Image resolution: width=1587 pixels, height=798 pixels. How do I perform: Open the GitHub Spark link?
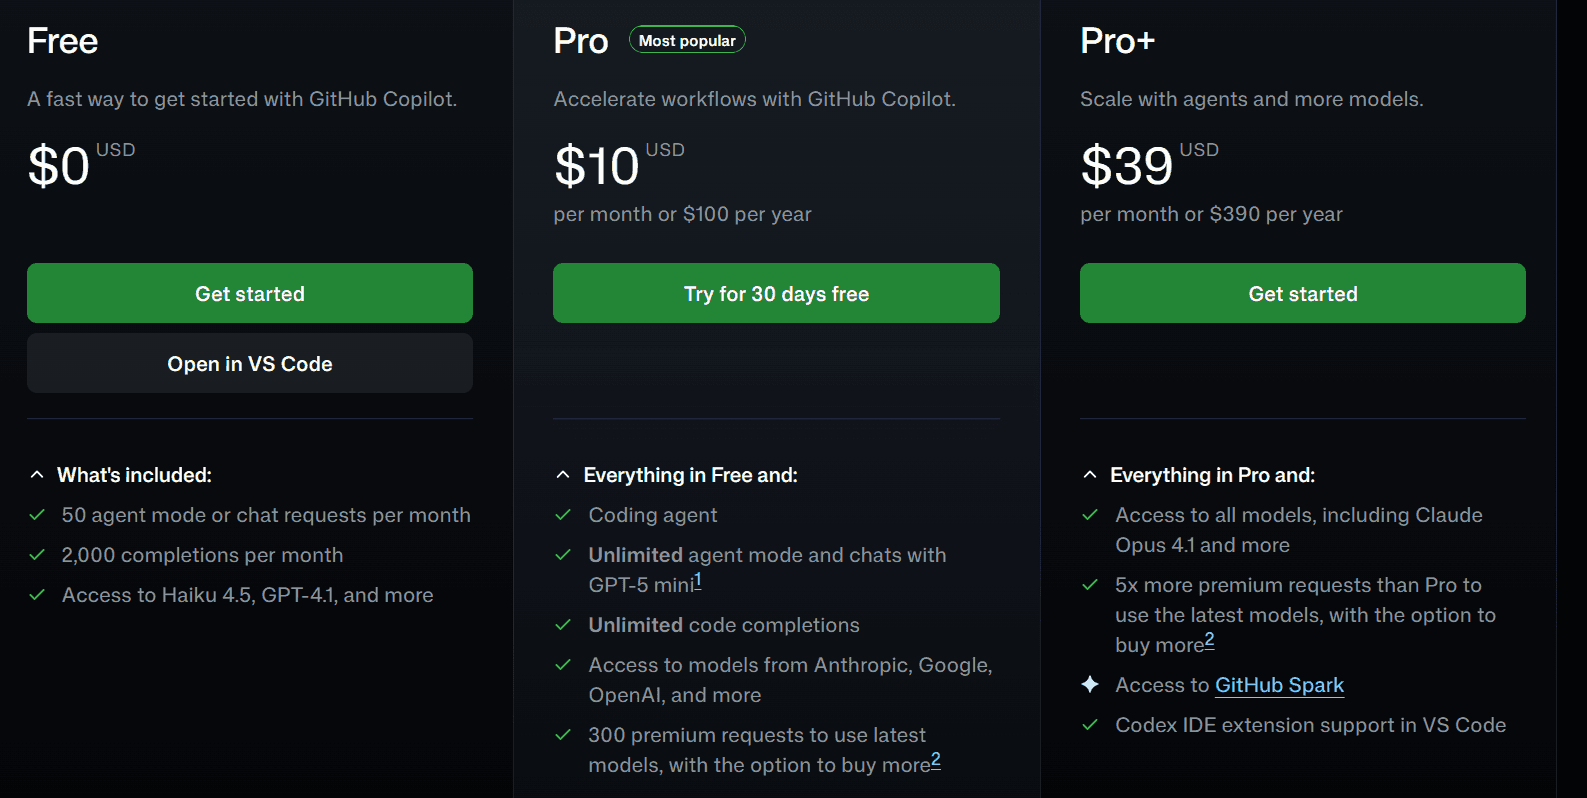click(x=1280, y=685)
